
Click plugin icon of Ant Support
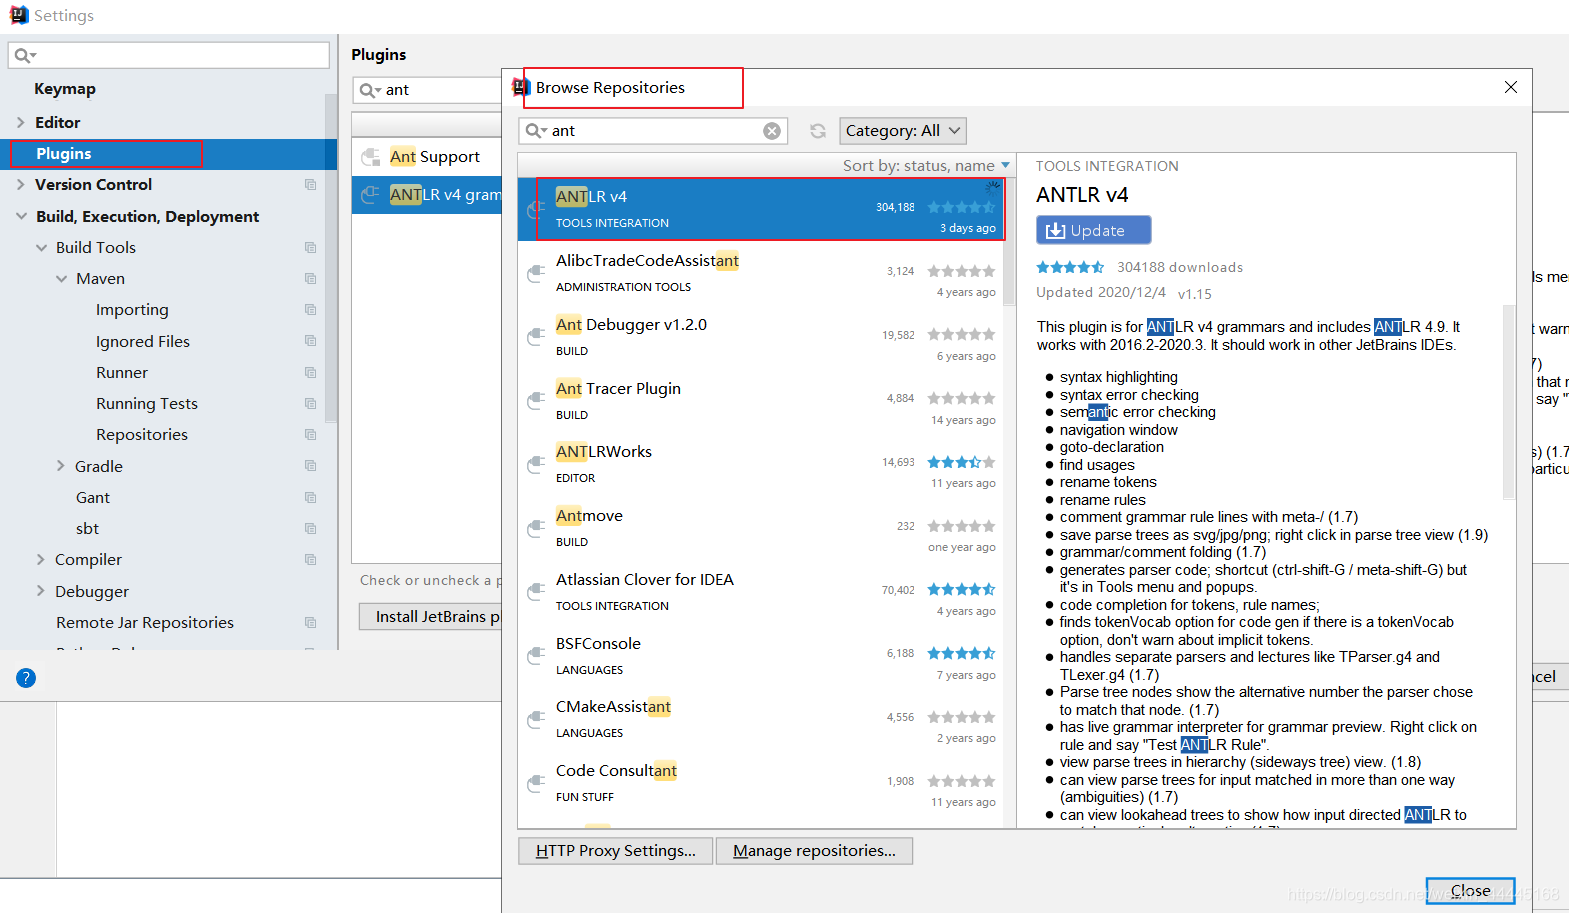(x=371, y=157)
